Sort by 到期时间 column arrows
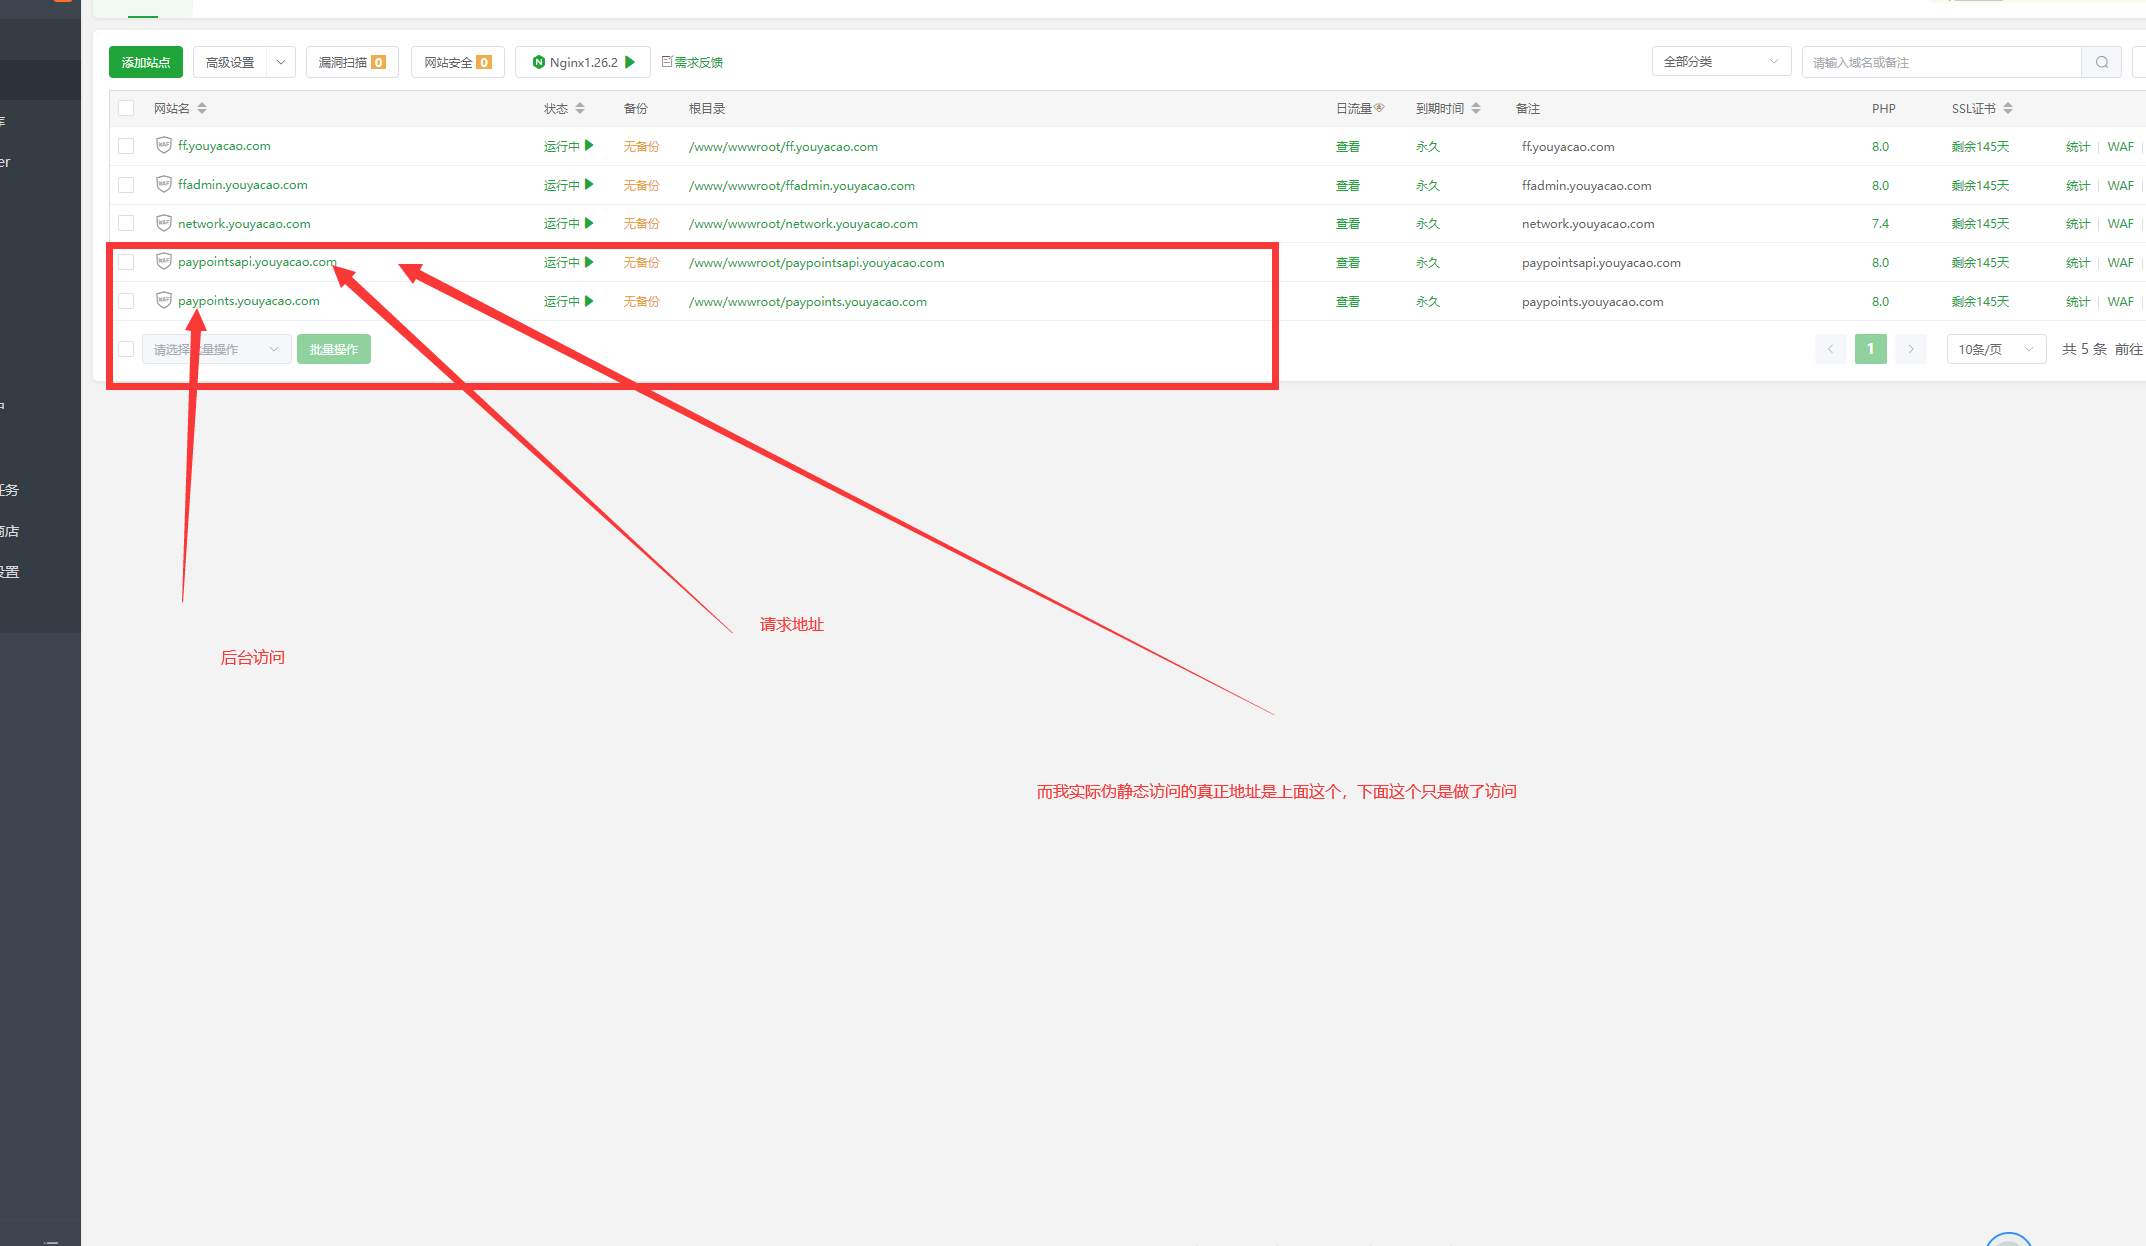The width and height of the screenshot is (2146, 1246). (x=1476, y=108)
